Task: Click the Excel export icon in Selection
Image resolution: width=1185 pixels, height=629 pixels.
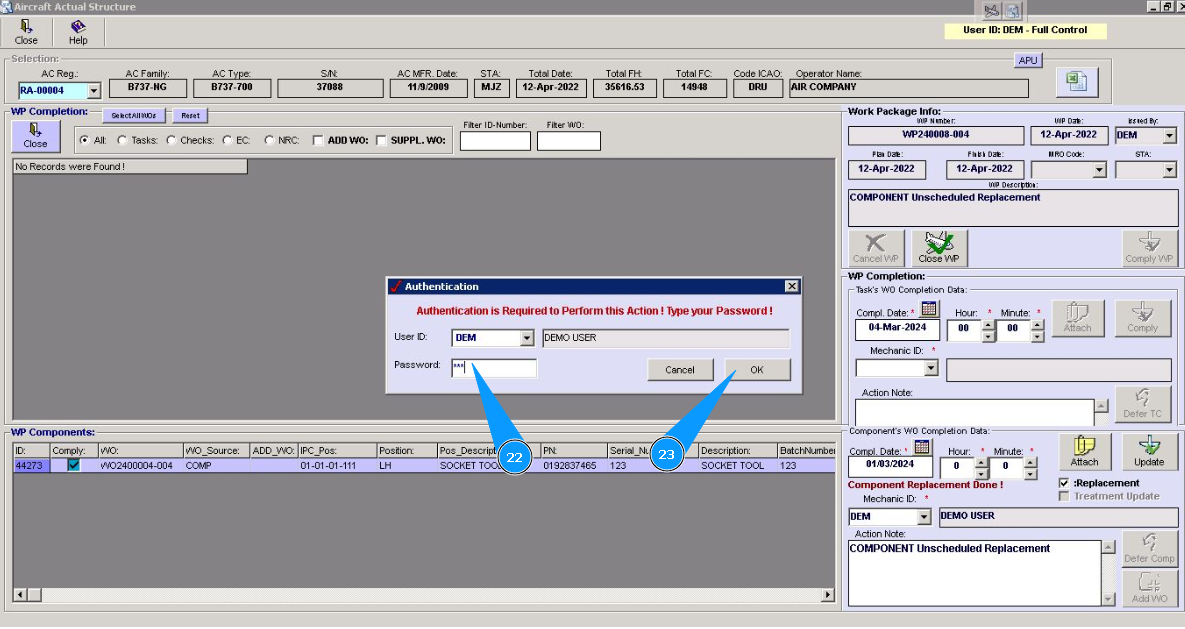Action: (1076, 82)
